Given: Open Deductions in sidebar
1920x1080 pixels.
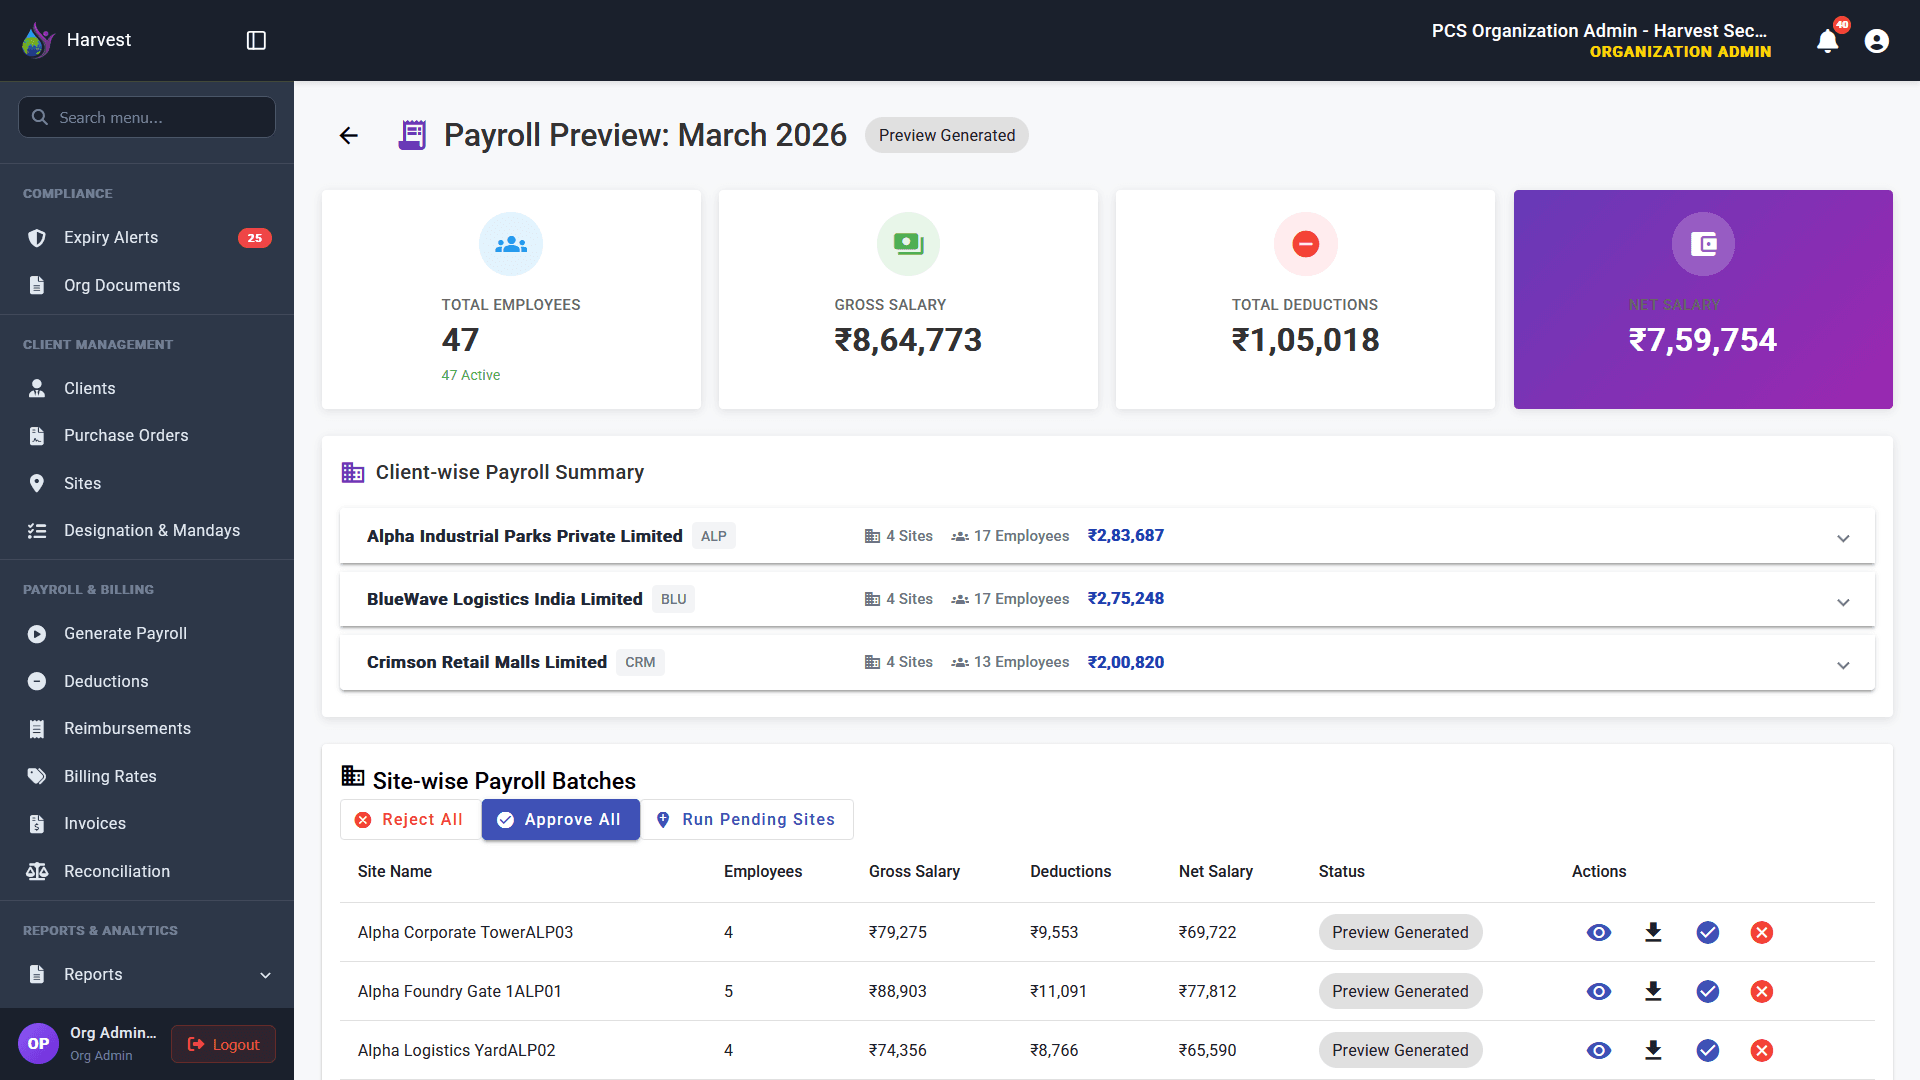Looking at the screenshot, I should pyautogui.click(x=147, y=681).
